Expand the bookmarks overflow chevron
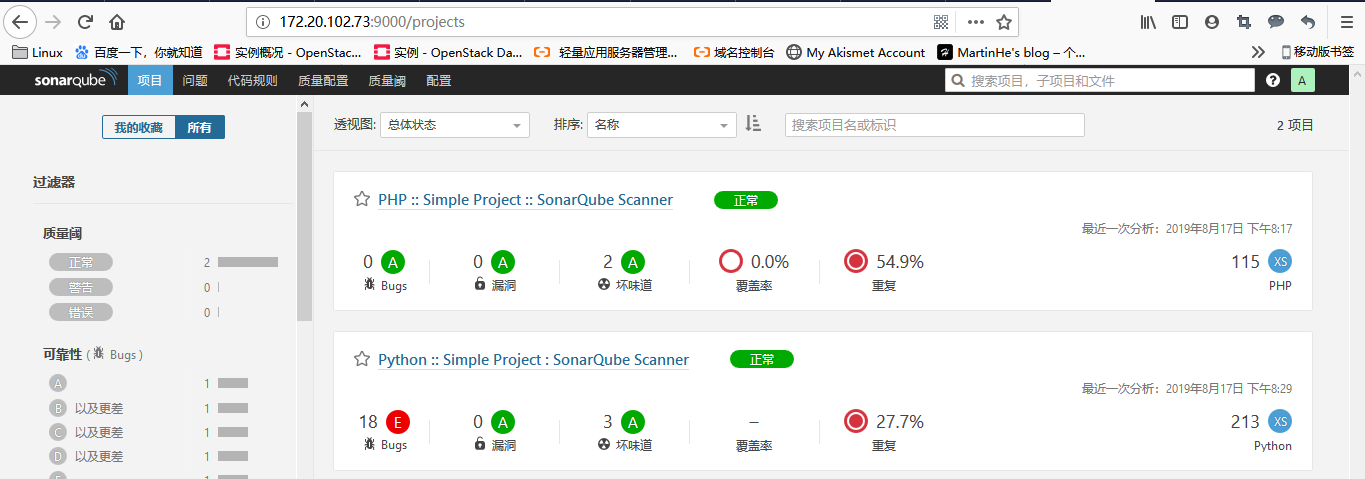The height and width of the screenshot is (479, 1365). point(1258,52)
